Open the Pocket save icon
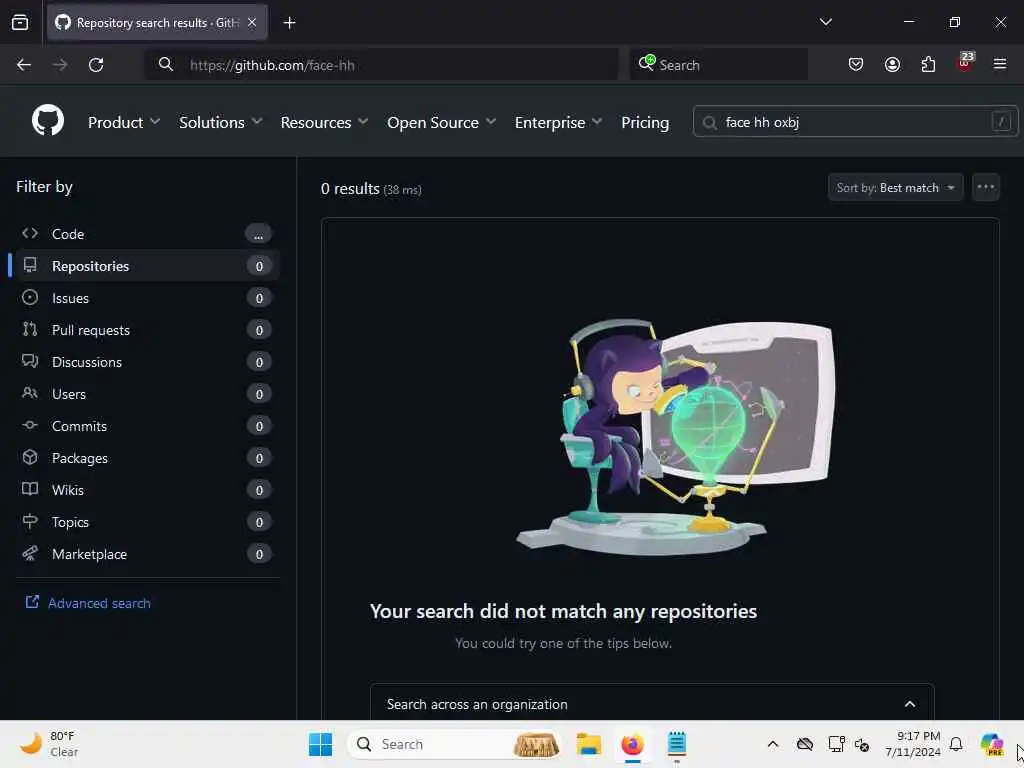The width and height of the screenshot is (1024, 768). coord(856,64)
